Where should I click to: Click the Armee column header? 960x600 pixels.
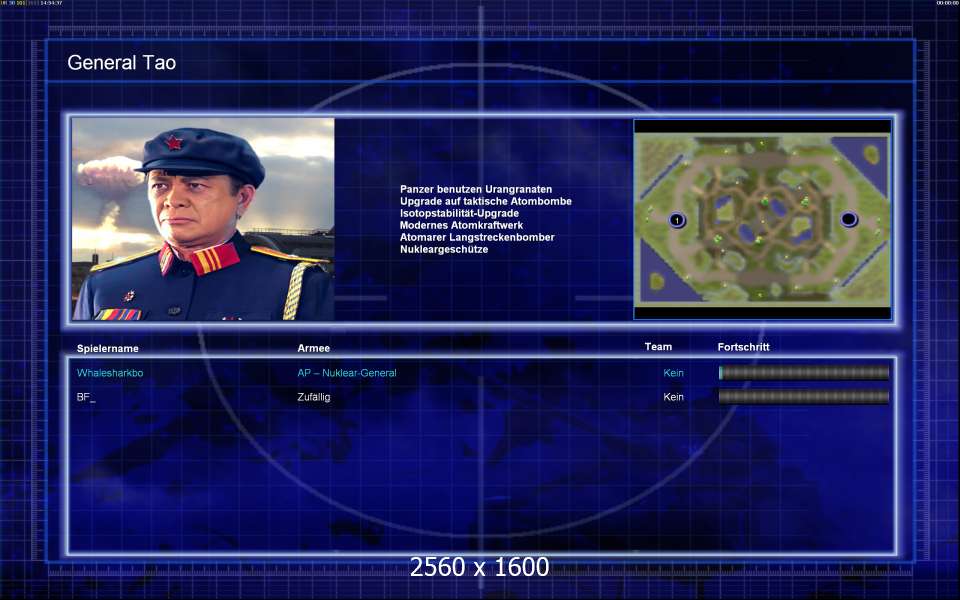point(313,348)
